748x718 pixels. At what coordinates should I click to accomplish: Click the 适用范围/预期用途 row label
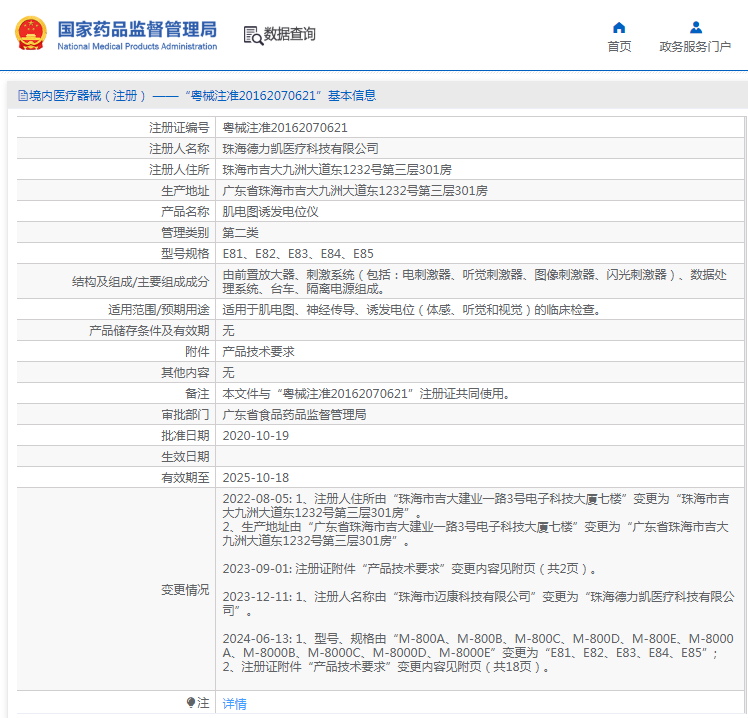click(159, 310)
